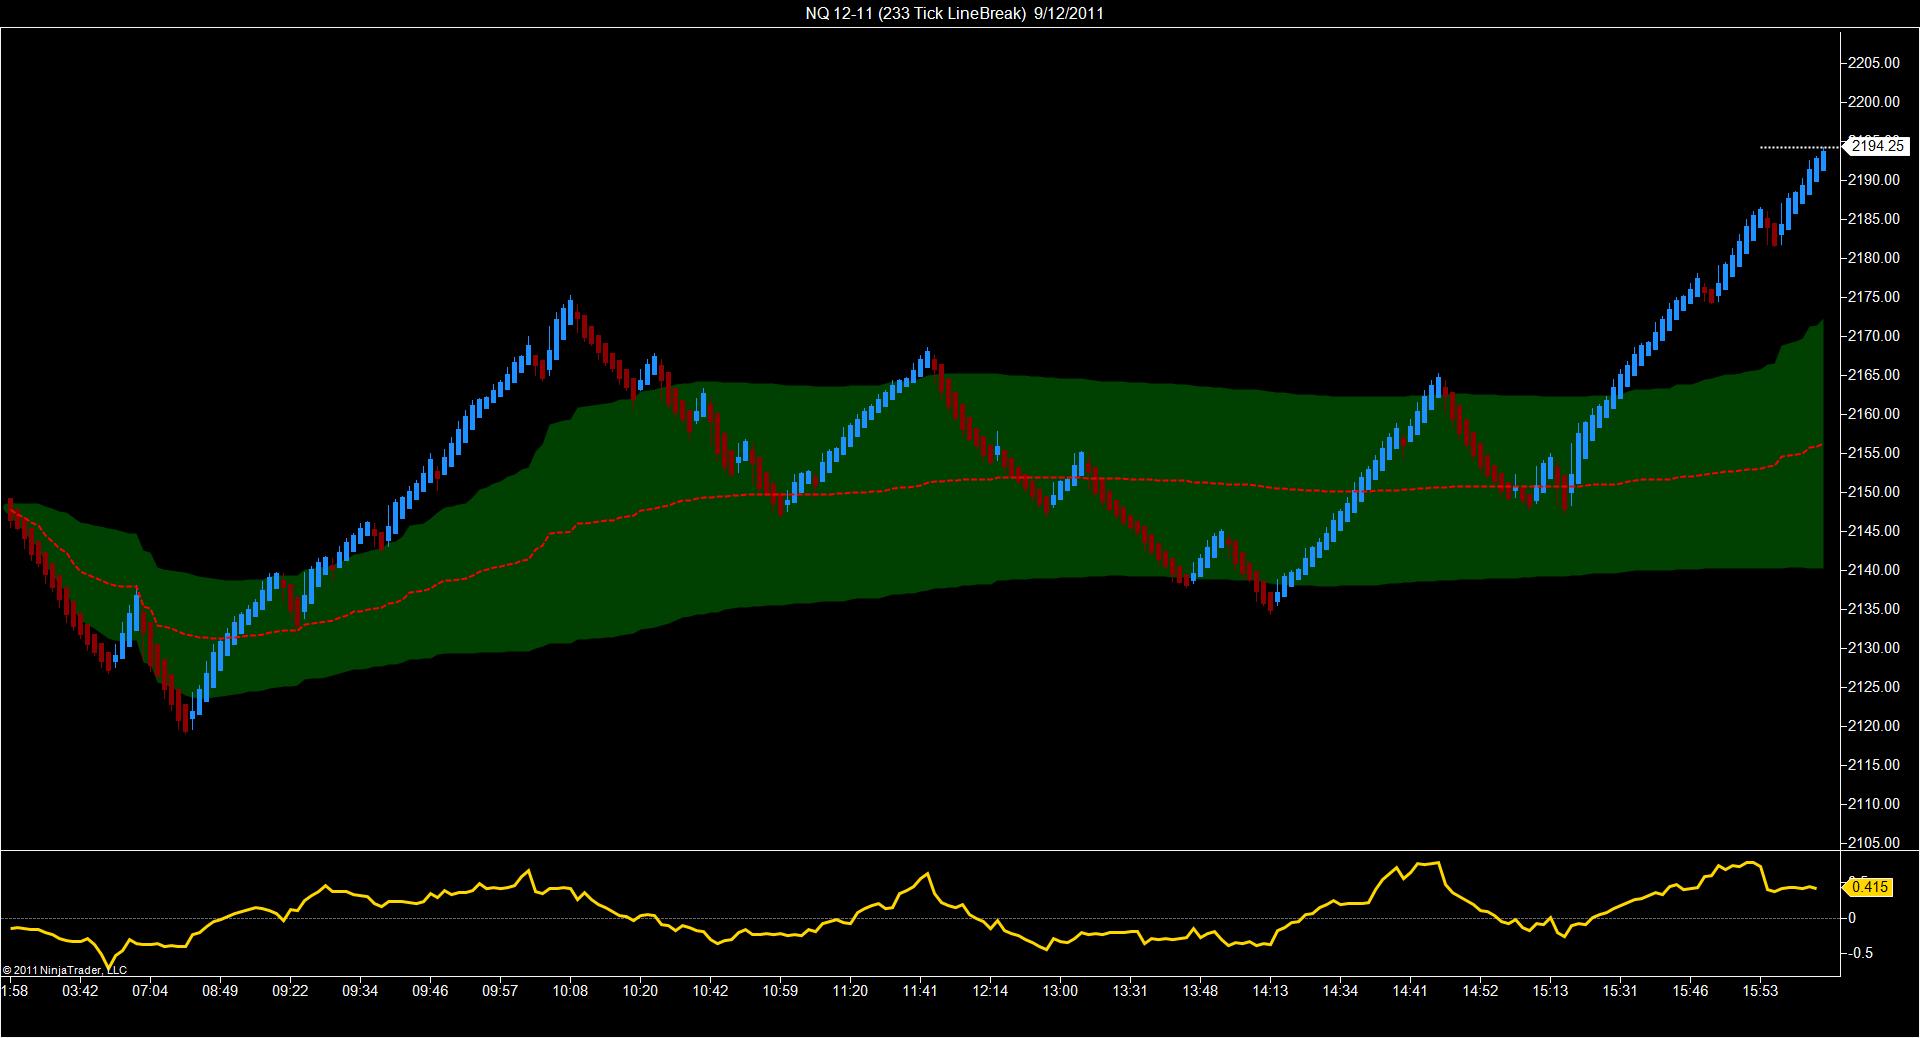Image resolution: width=1920 pixels, height=1038 pixels.
Task: Select the 15:53 time axis label
Action: (1760, 991)
